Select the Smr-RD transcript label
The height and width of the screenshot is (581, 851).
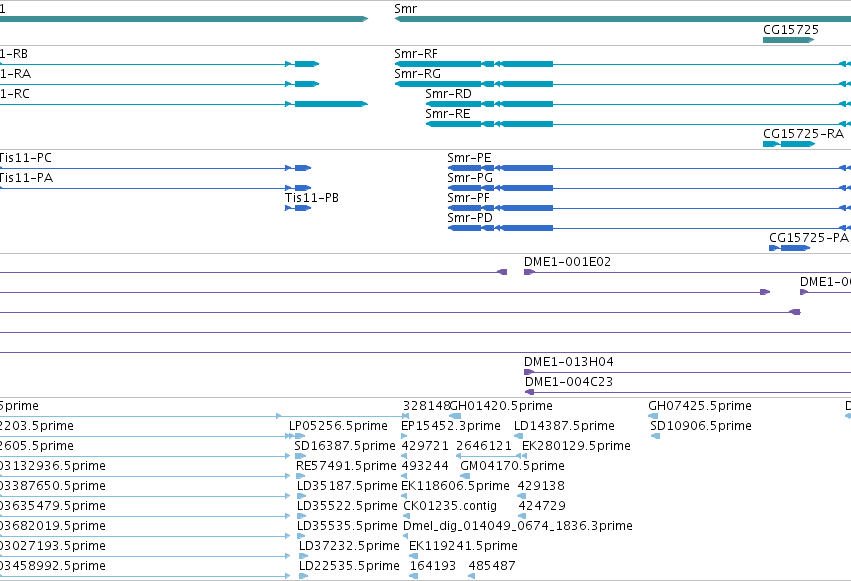(448, 94)
